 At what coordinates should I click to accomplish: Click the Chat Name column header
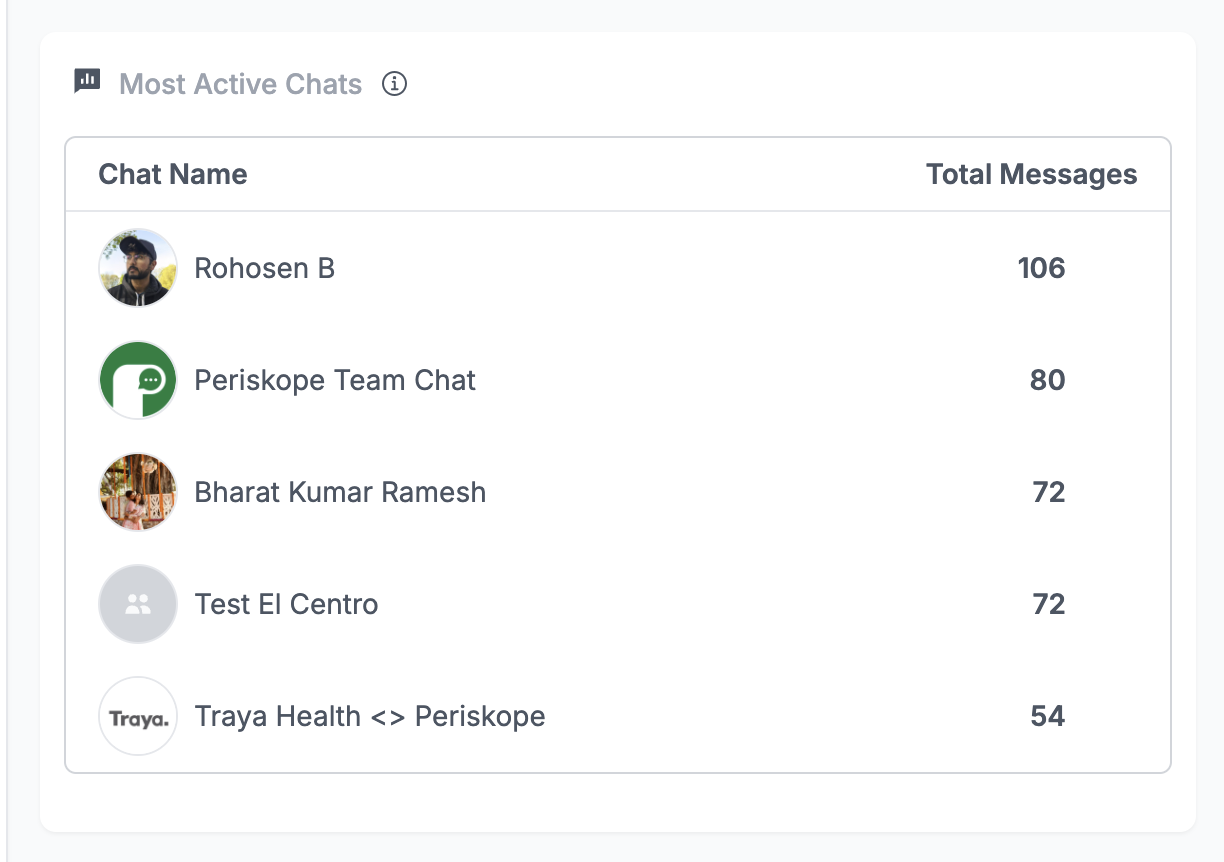(172, 174)
